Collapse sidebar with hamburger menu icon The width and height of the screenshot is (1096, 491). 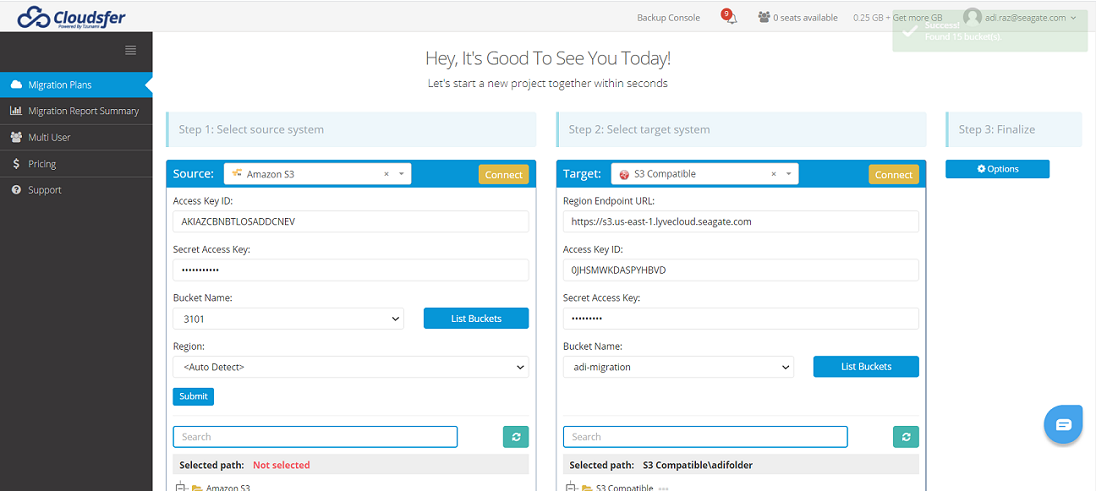[131, 50]
